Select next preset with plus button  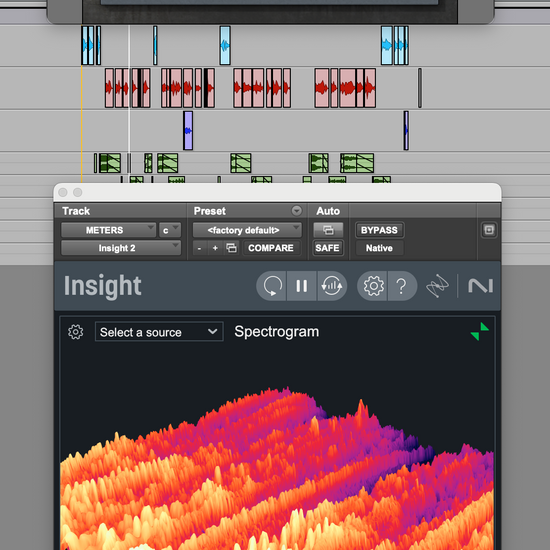click(215, 248)
